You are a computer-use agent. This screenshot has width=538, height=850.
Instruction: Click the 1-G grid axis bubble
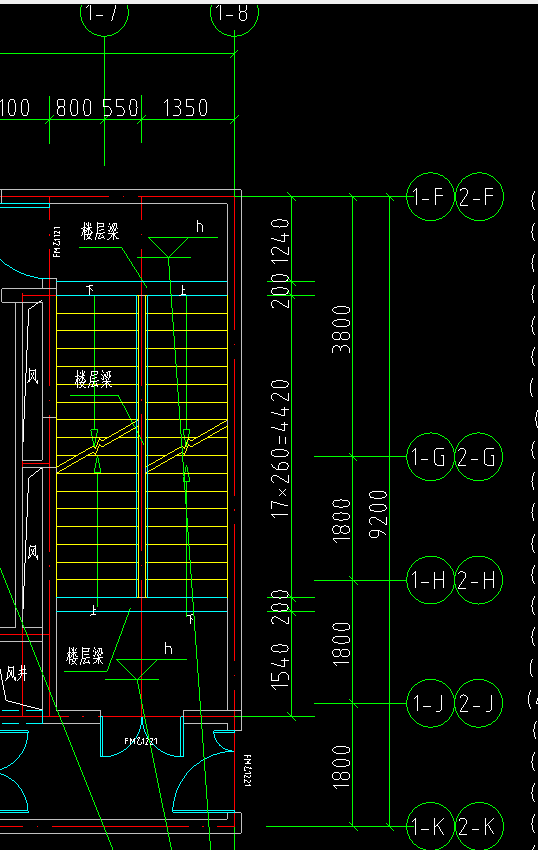pos(430,456)
